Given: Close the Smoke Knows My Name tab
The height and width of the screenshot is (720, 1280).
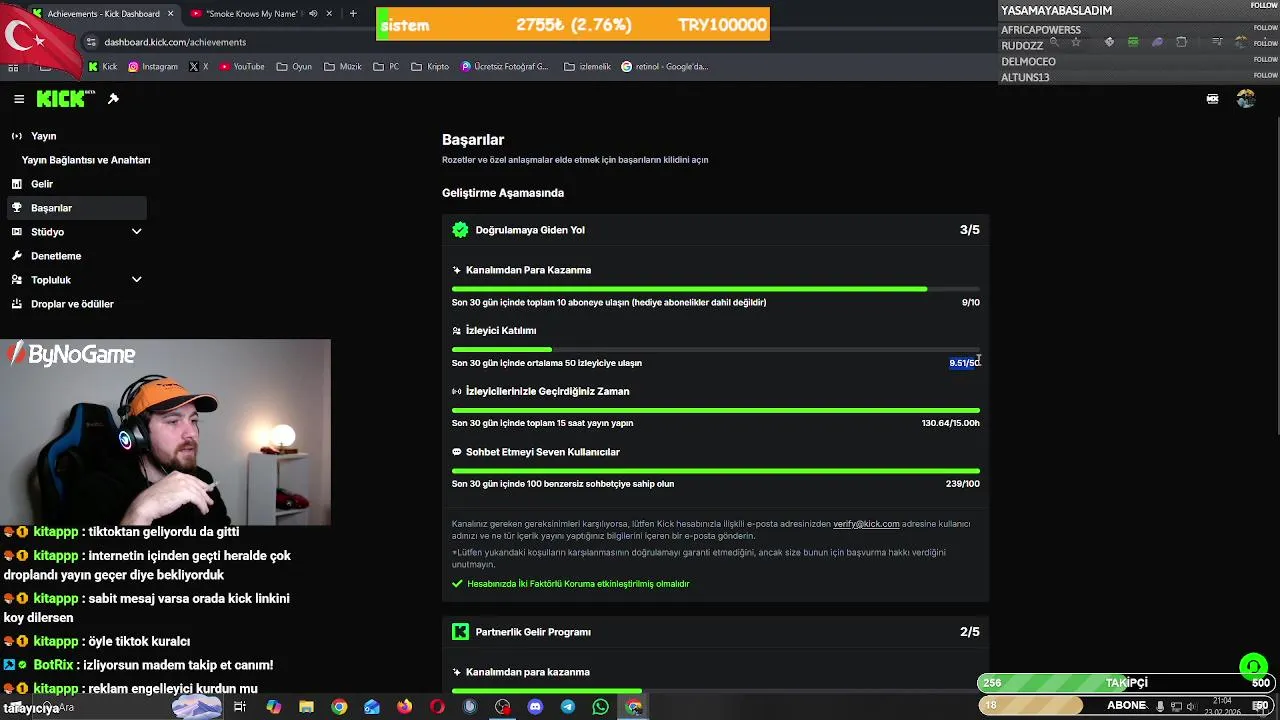Looking at the screenshot, I should tap(331, 14).
